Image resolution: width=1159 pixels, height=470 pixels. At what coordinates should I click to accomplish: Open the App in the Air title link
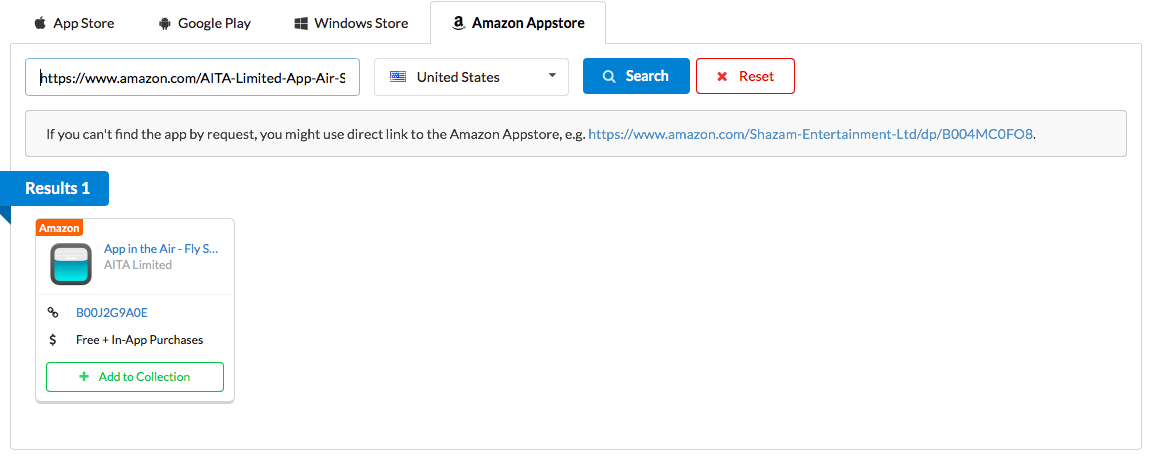tap(161, 249)
